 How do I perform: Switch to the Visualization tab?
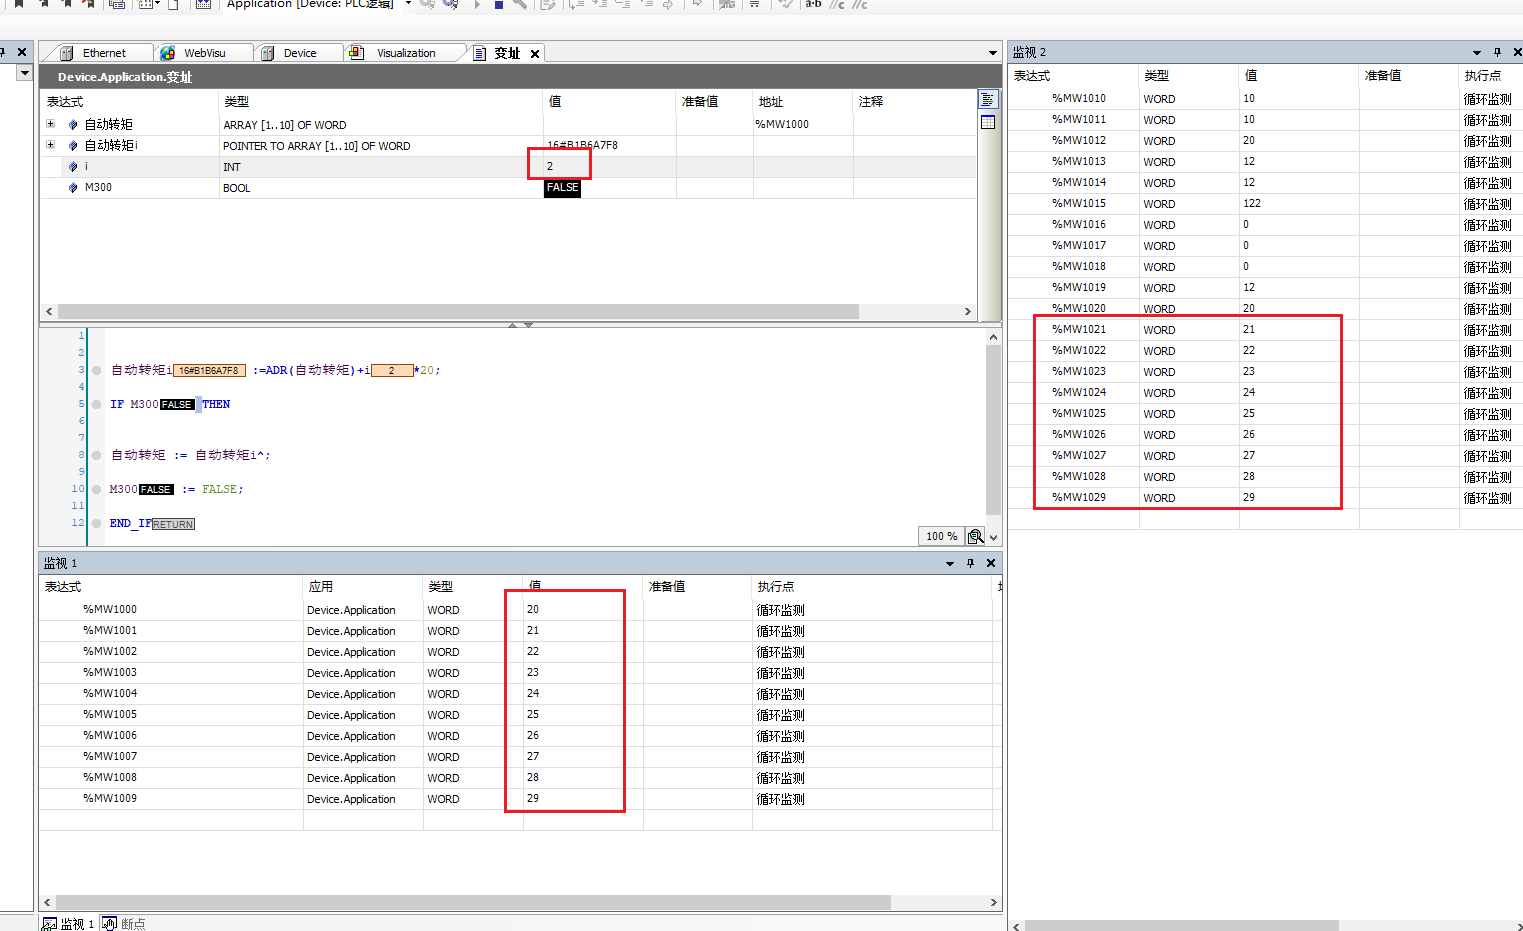(405, 53)
